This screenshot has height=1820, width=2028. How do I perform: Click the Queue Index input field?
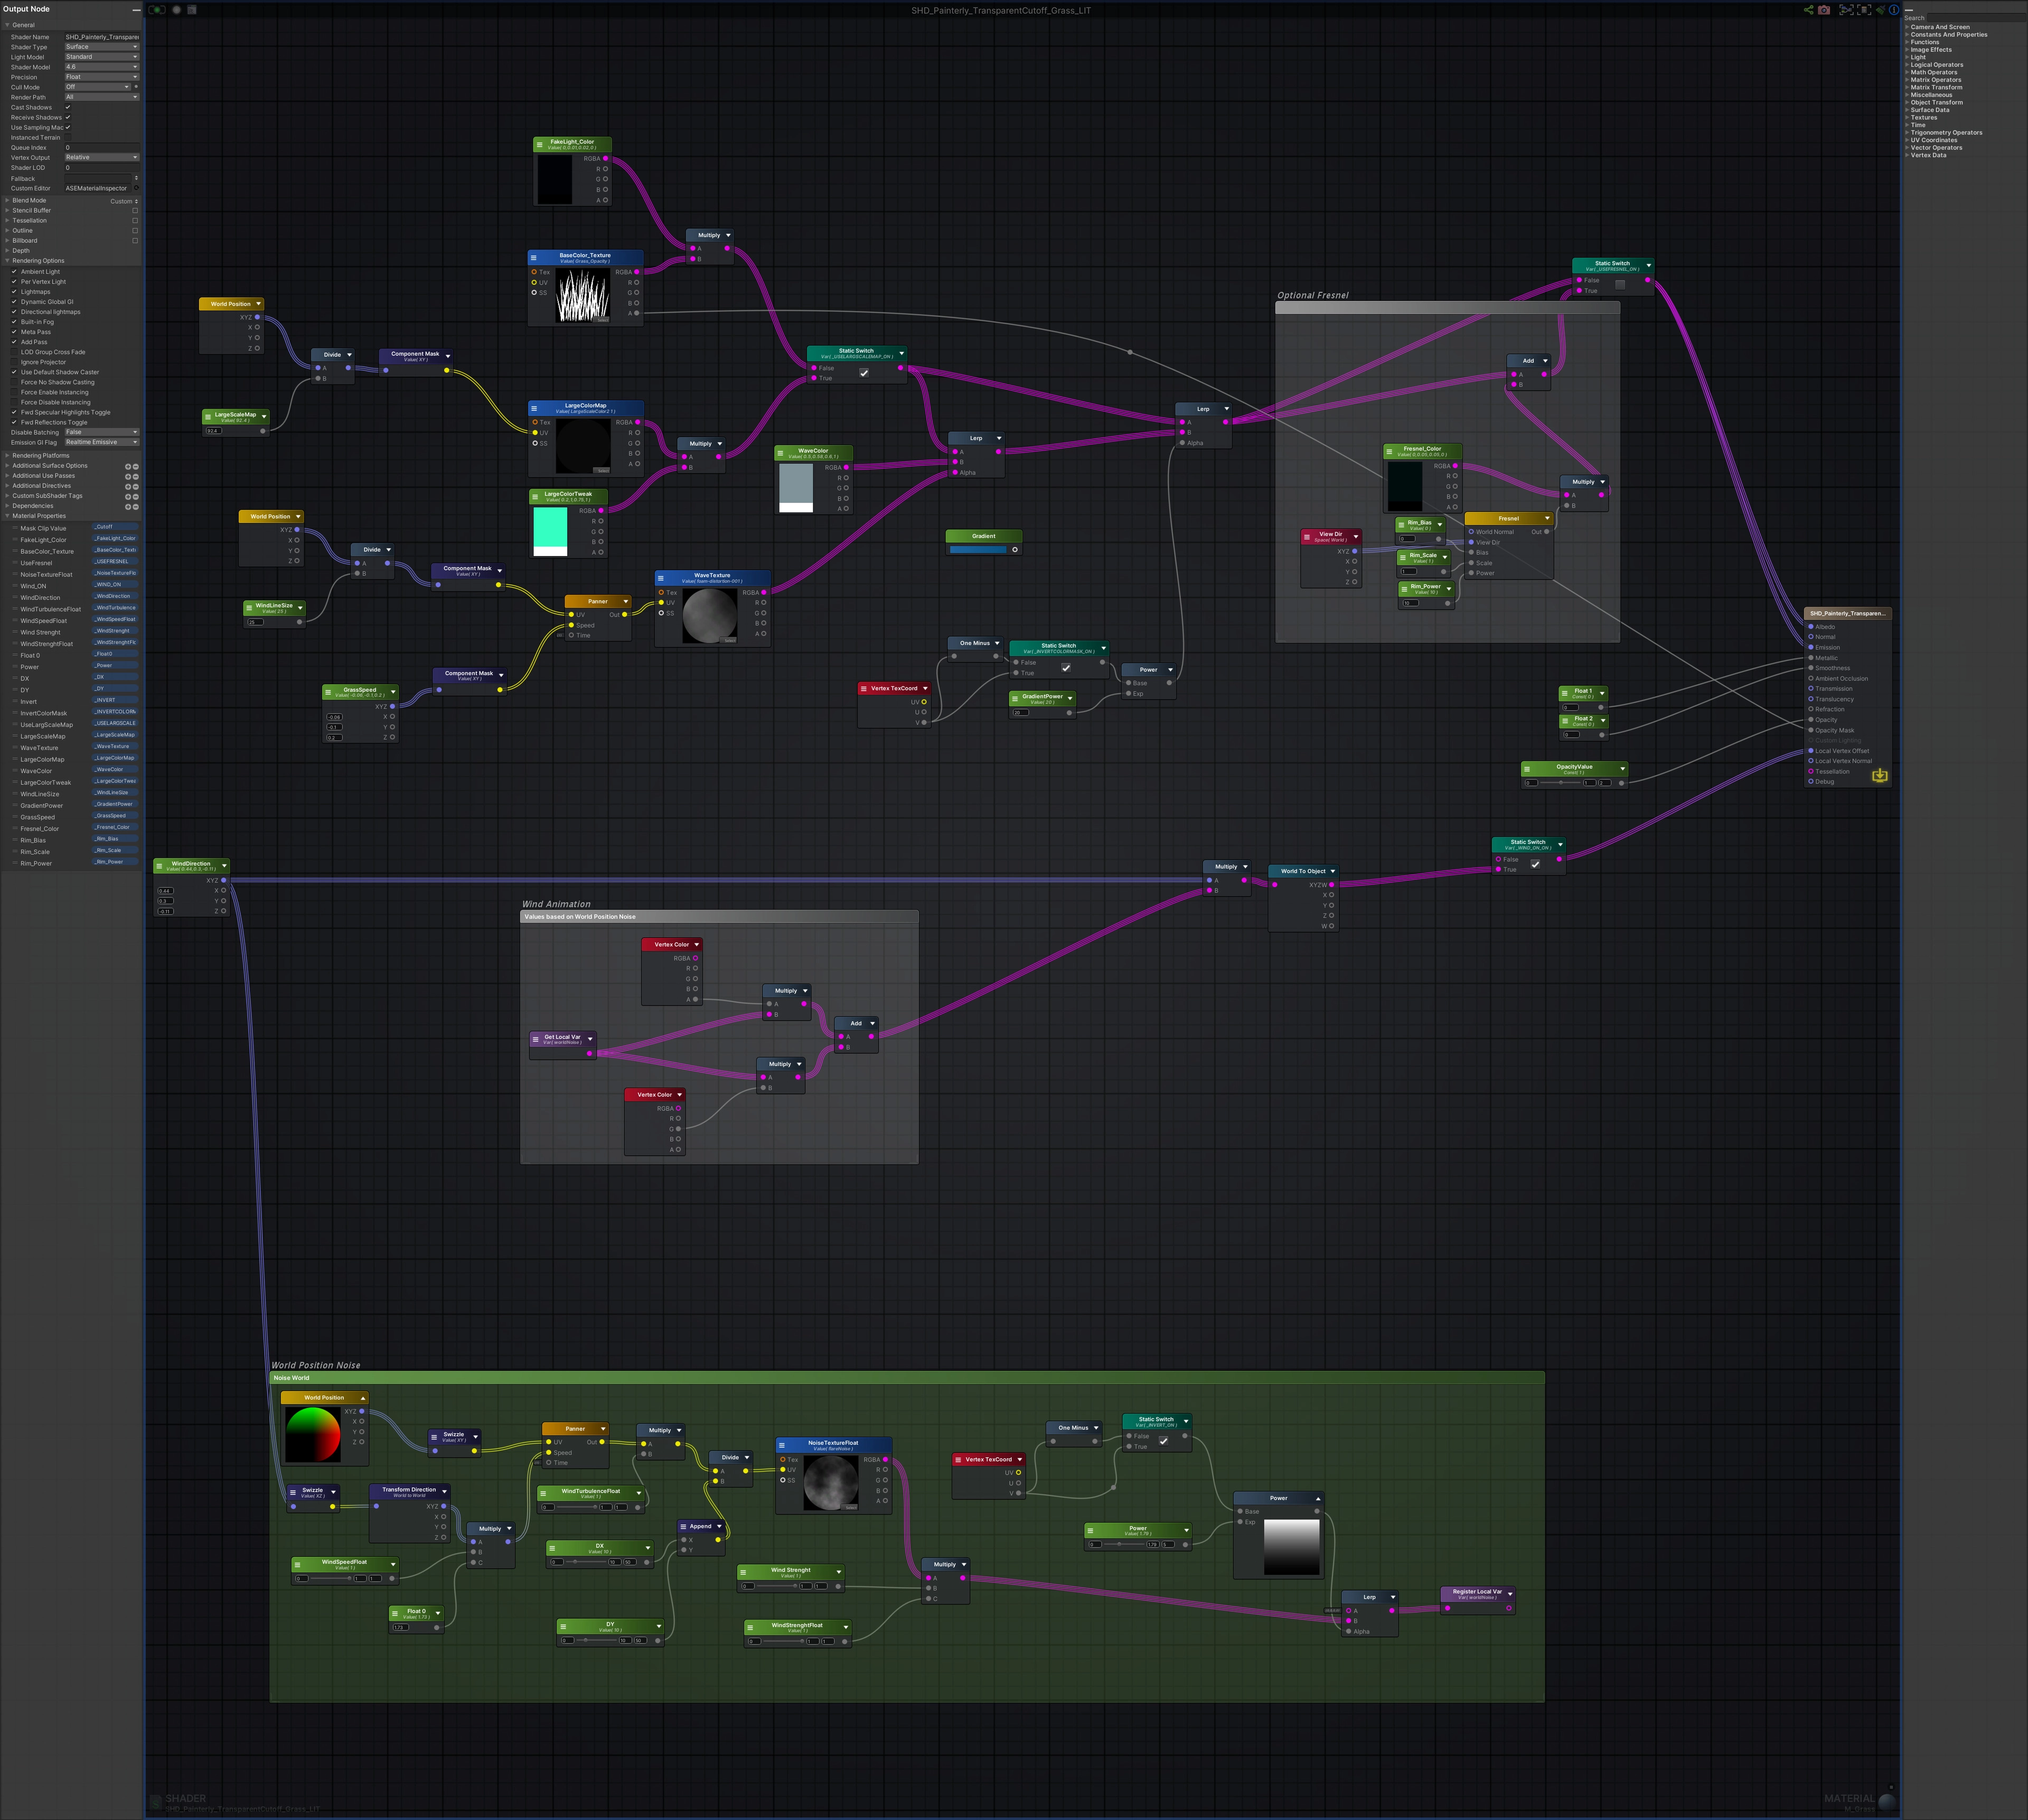point(101,148)
